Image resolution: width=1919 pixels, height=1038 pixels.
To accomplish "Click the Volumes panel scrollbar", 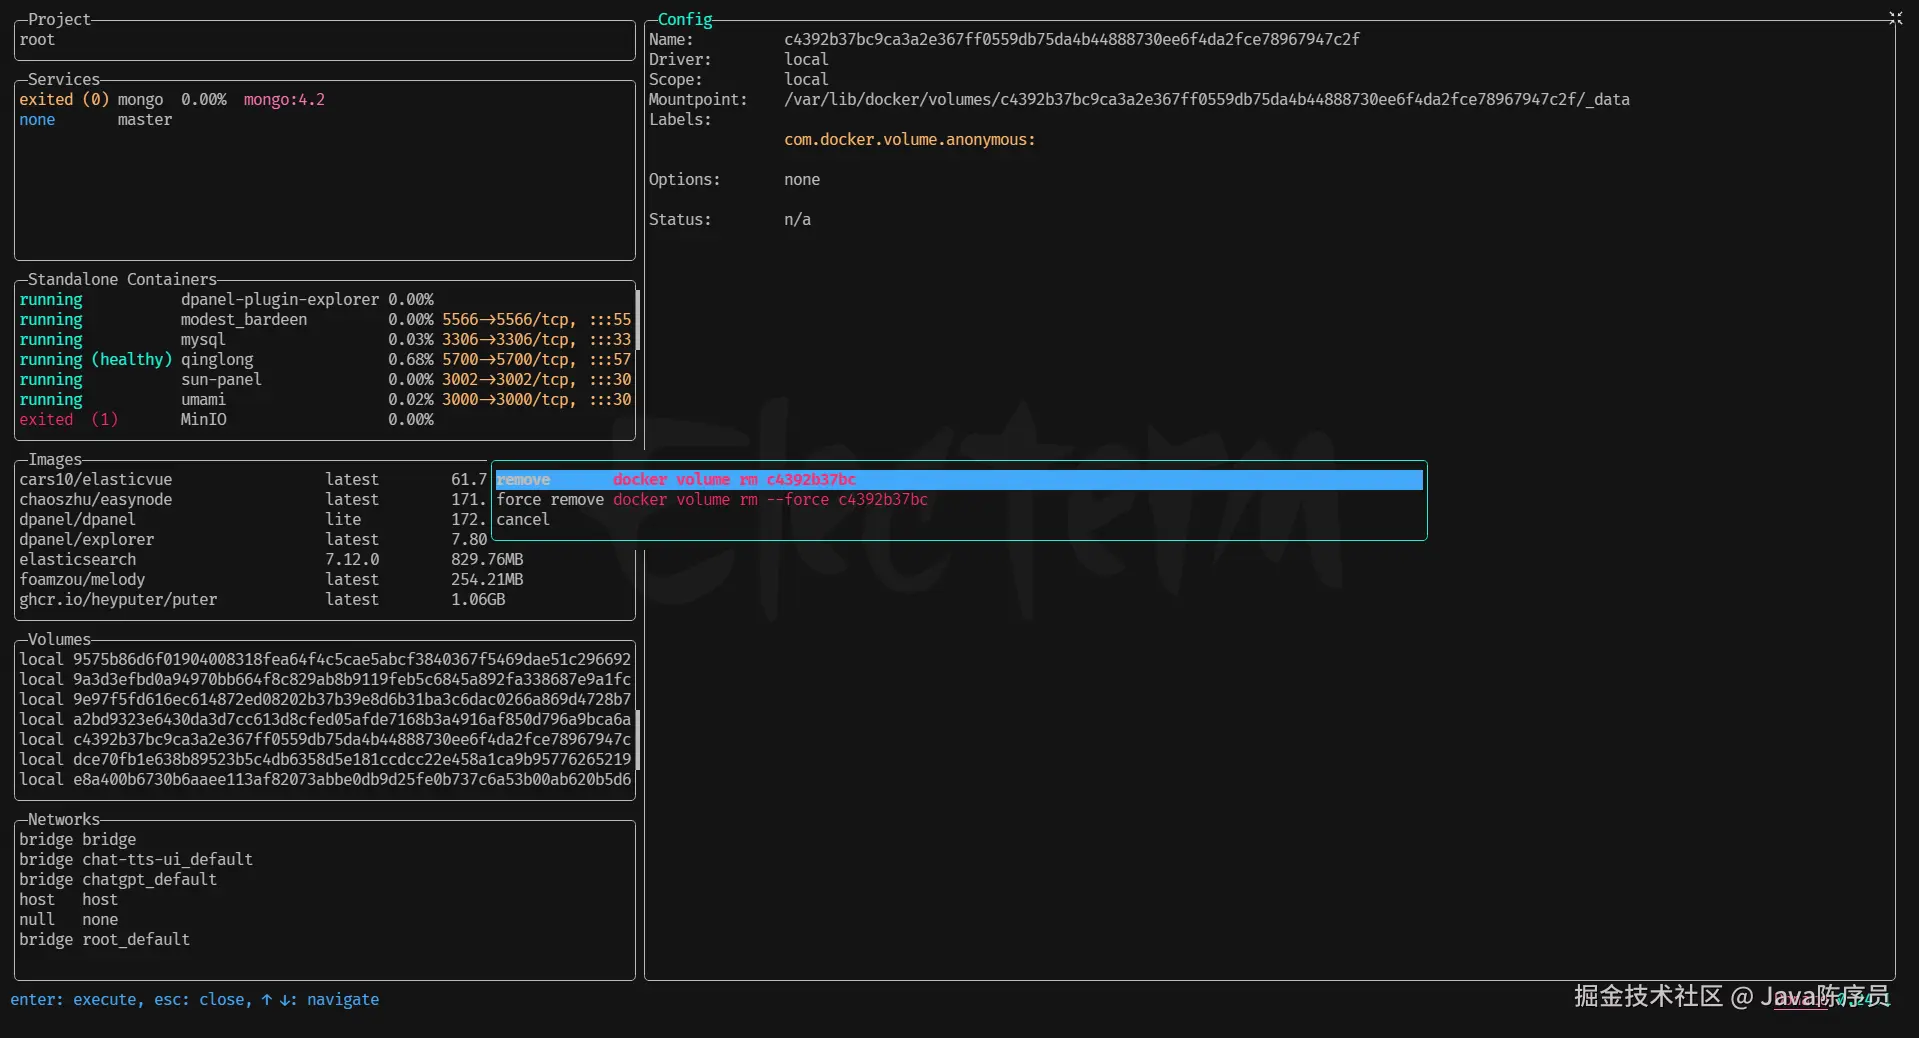I will [637, 740].
